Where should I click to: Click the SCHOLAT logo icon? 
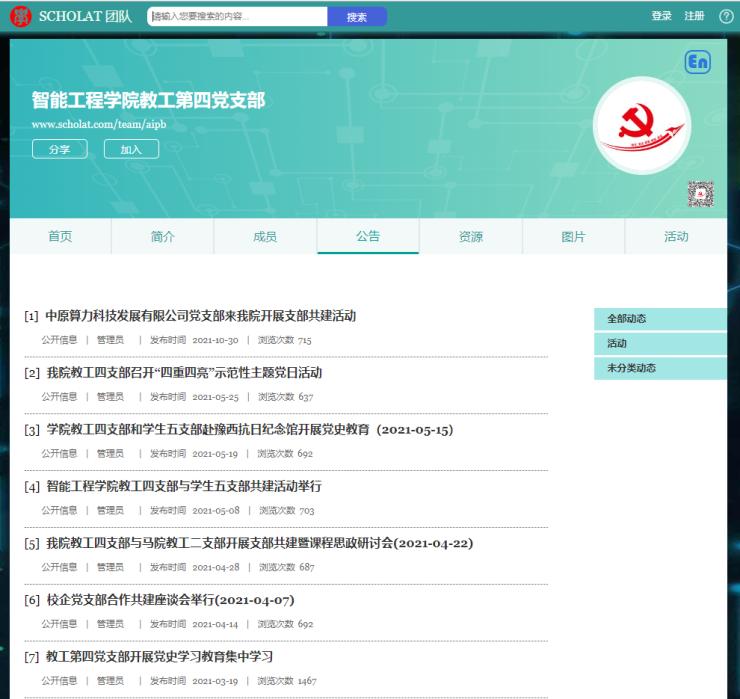pyautogui.click(x=20, y=16)
